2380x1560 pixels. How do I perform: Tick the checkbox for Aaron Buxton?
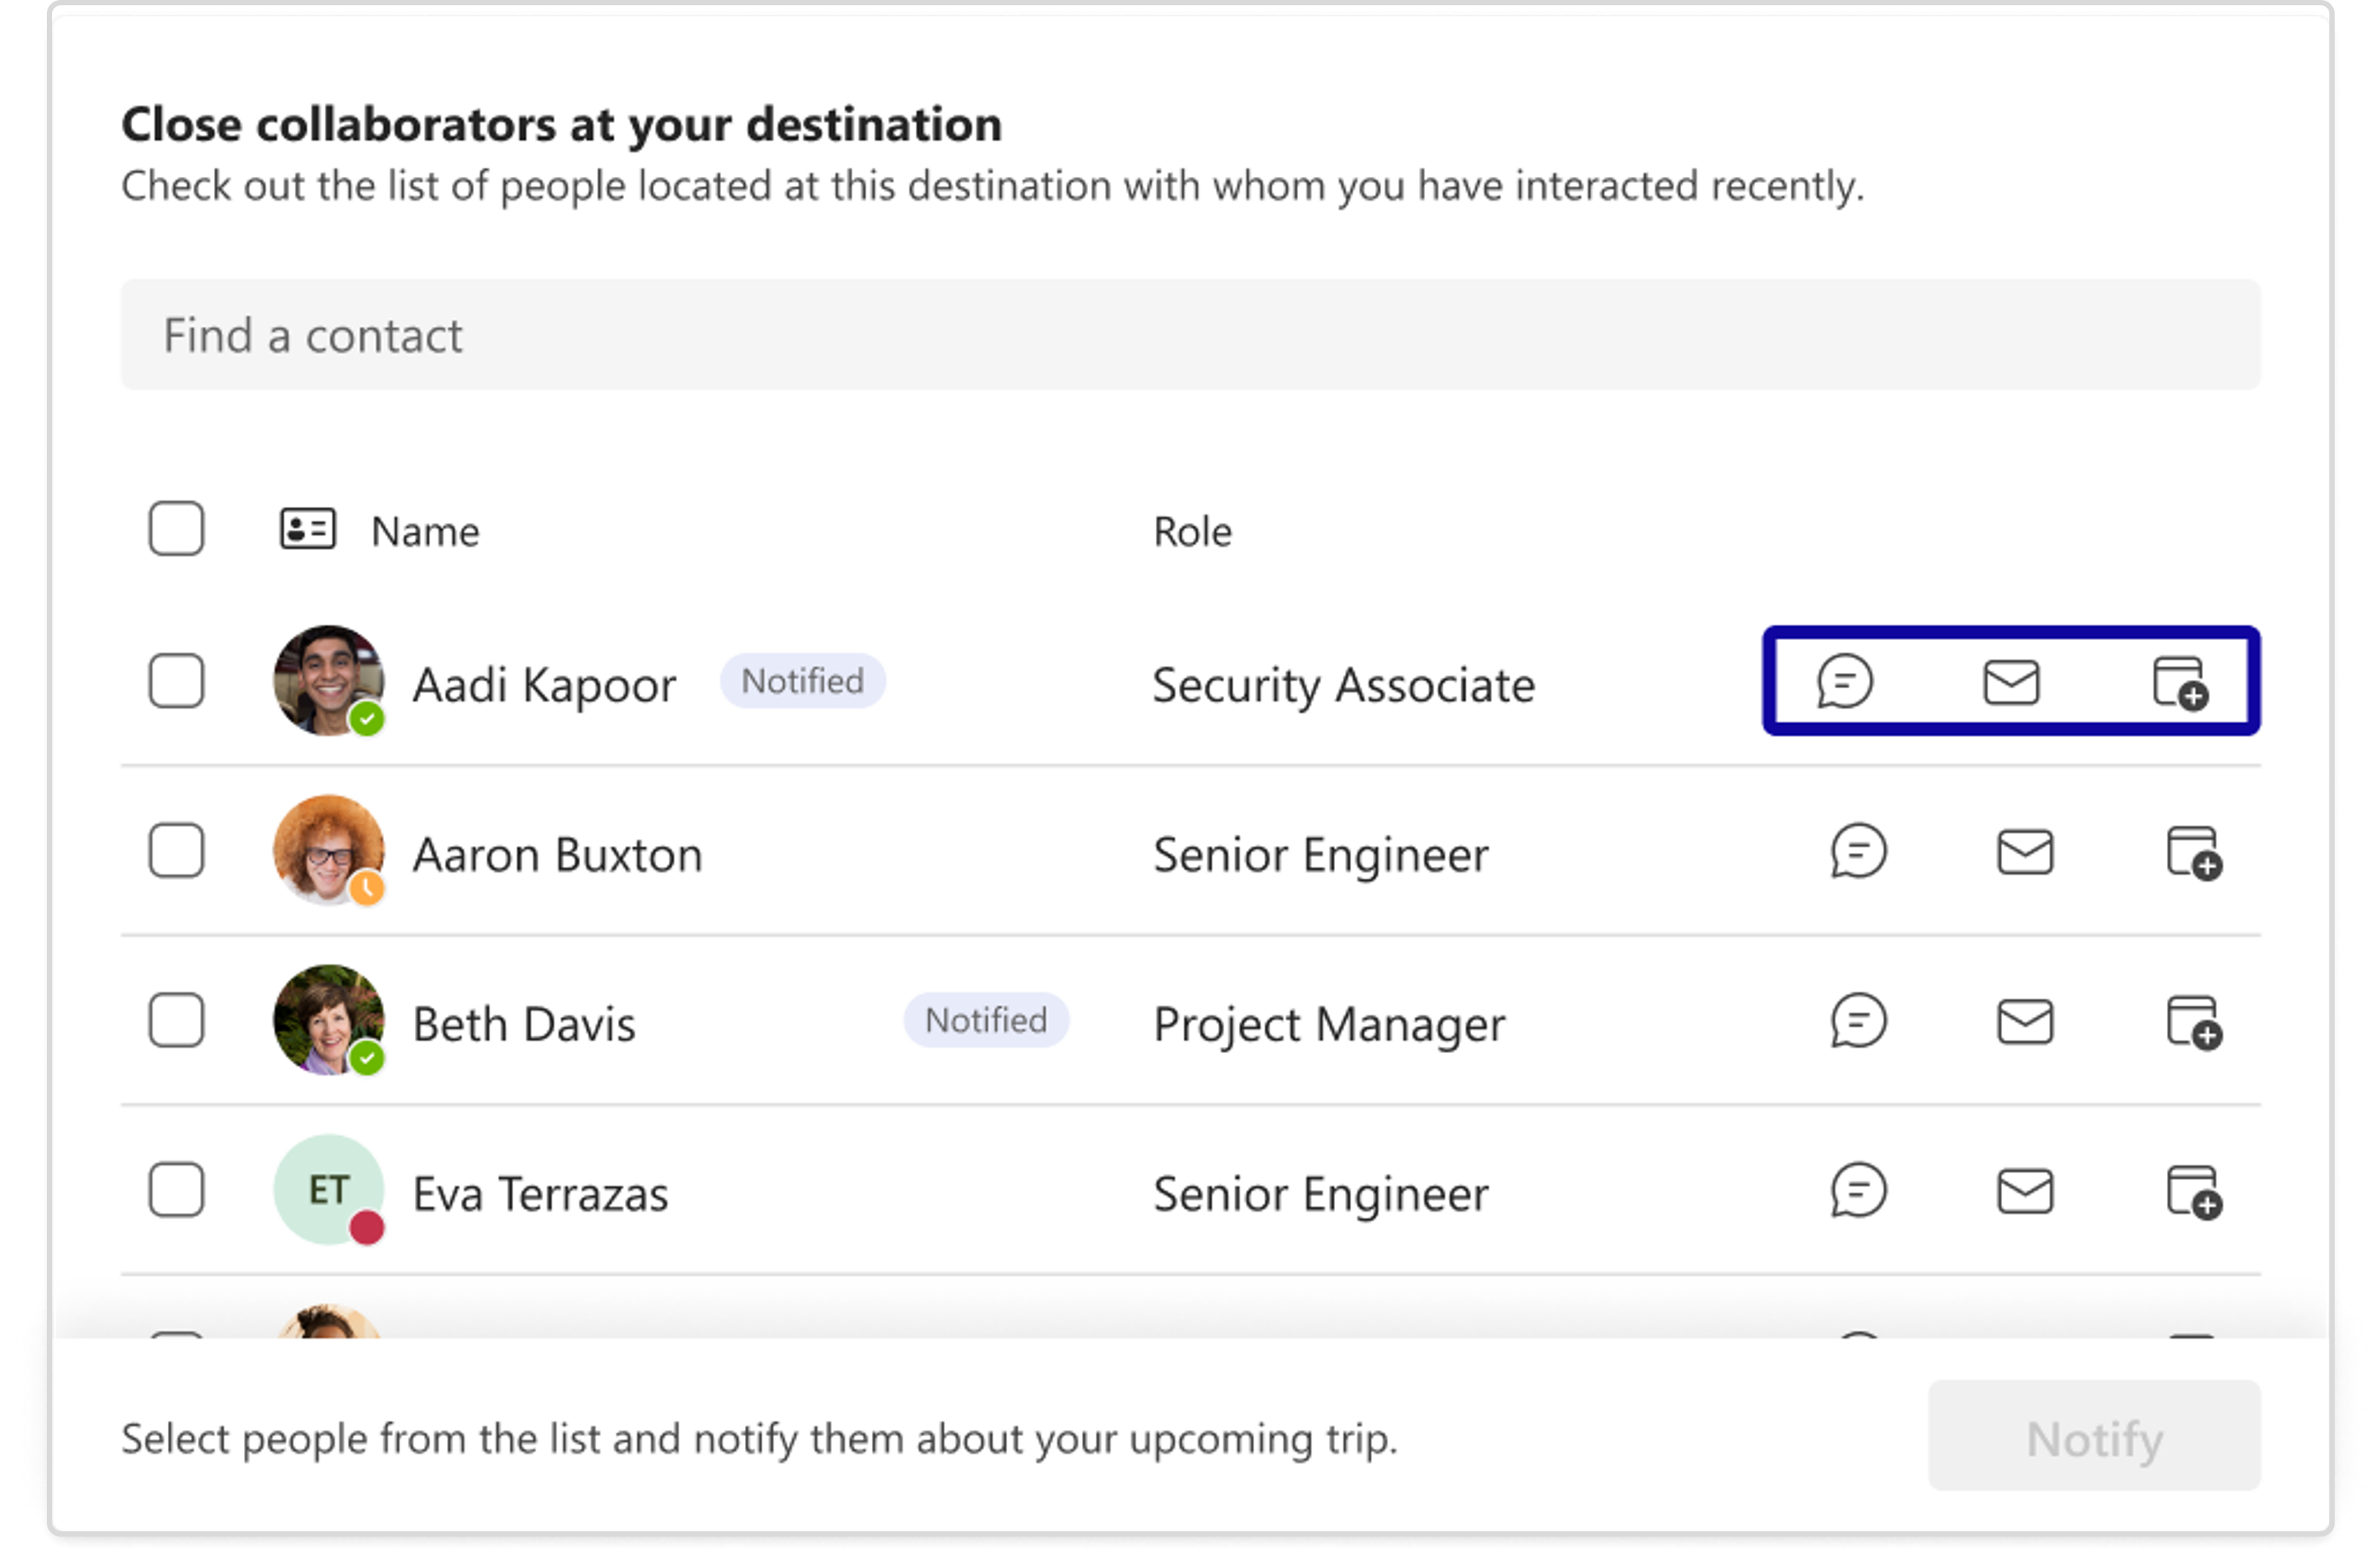(177, 851)
